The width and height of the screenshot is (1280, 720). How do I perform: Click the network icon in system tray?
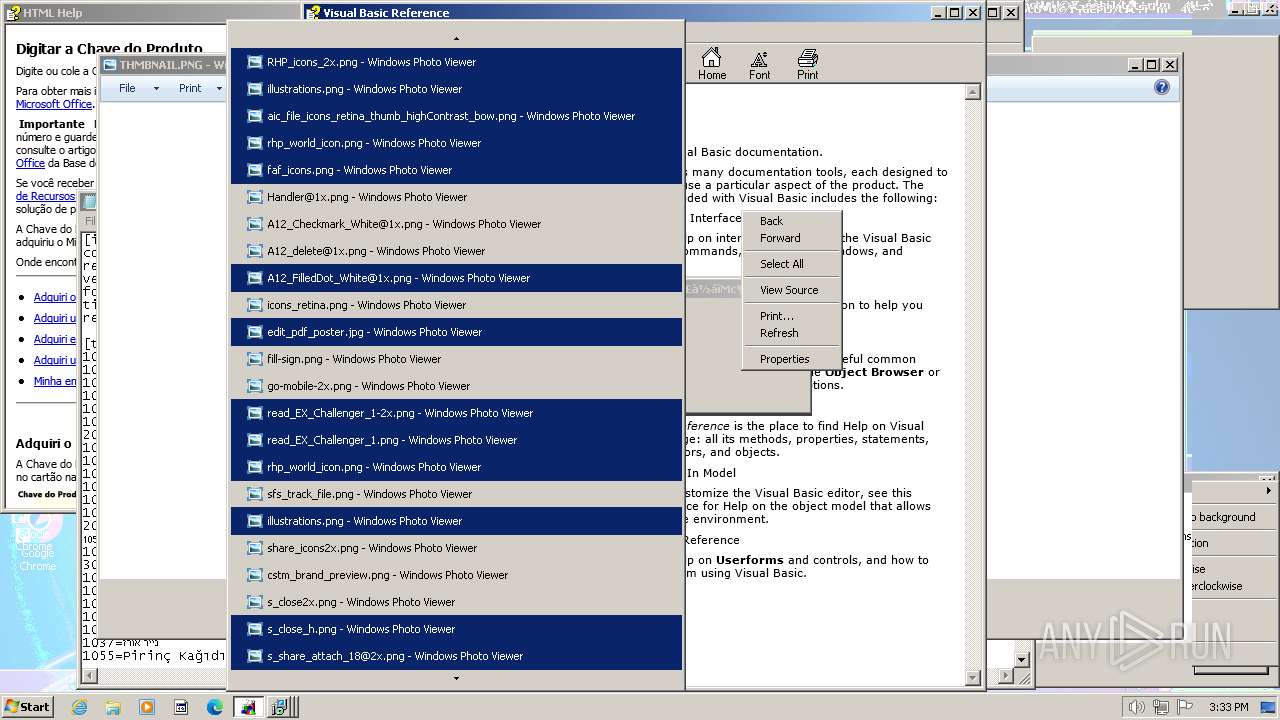[x=1161, y=707]
